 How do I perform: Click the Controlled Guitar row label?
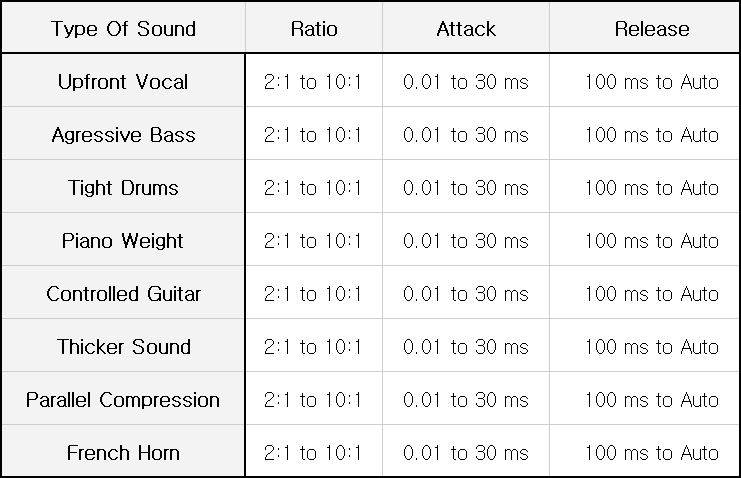[123, 294]
